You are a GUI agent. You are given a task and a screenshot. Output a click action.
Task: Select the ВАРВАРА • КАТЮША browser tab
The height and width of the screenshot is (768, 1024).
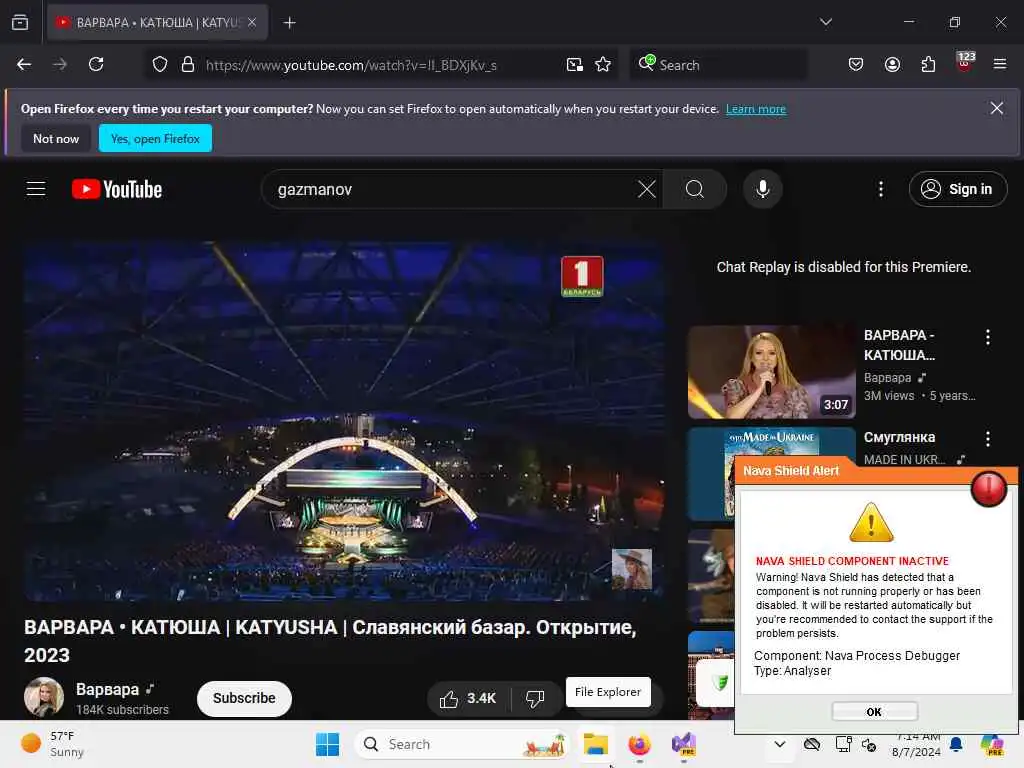157,22
